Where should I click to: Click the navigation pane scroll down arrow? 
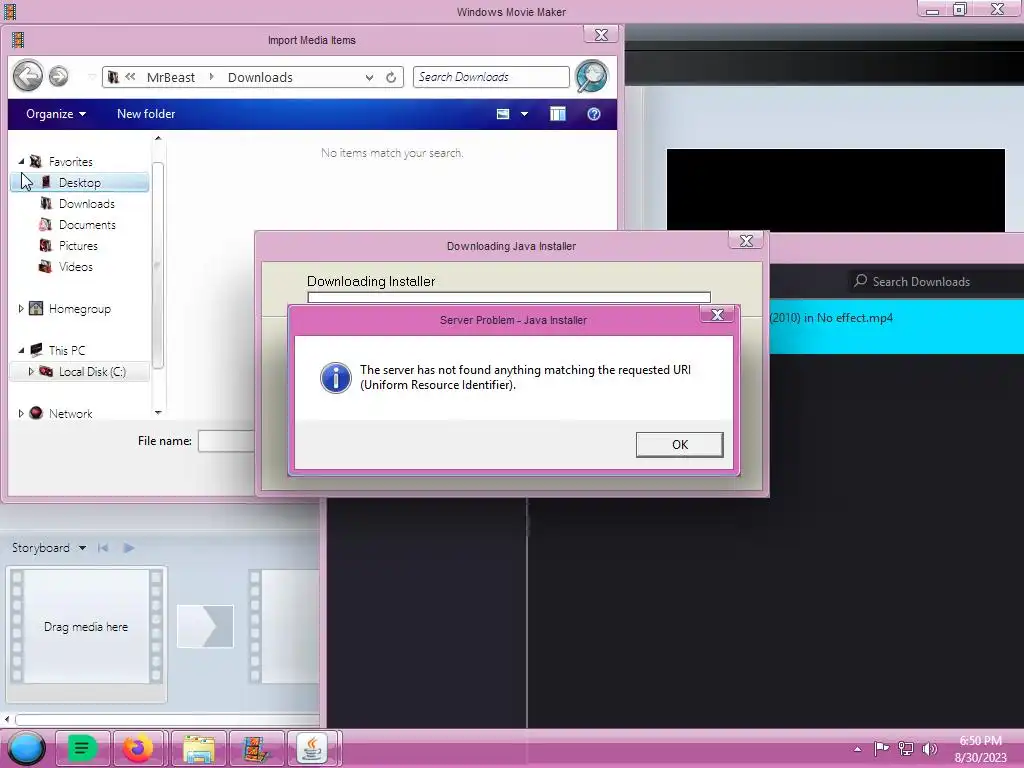click(x=158, y=412)
